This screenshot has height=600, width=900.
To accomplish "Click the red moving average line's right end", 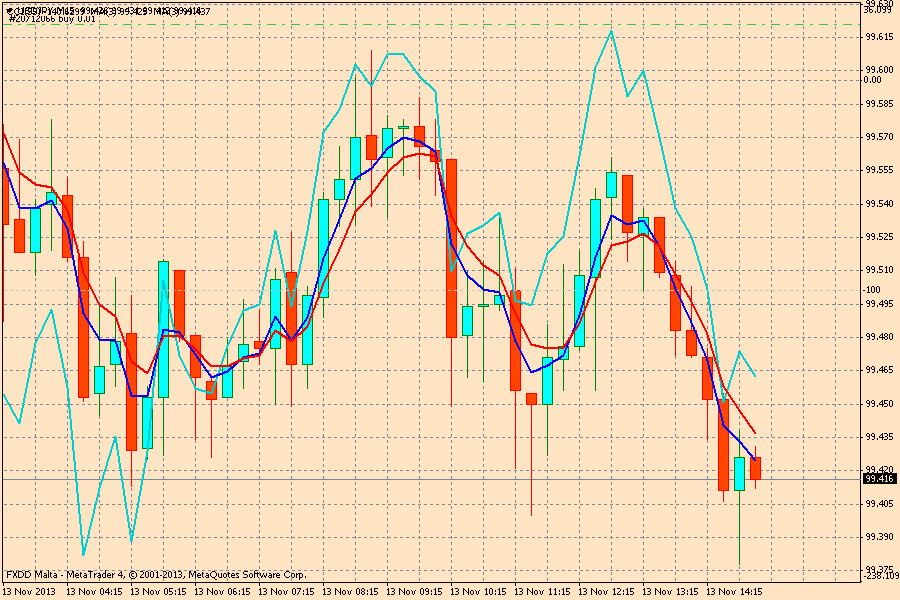I will click(755, 432).
